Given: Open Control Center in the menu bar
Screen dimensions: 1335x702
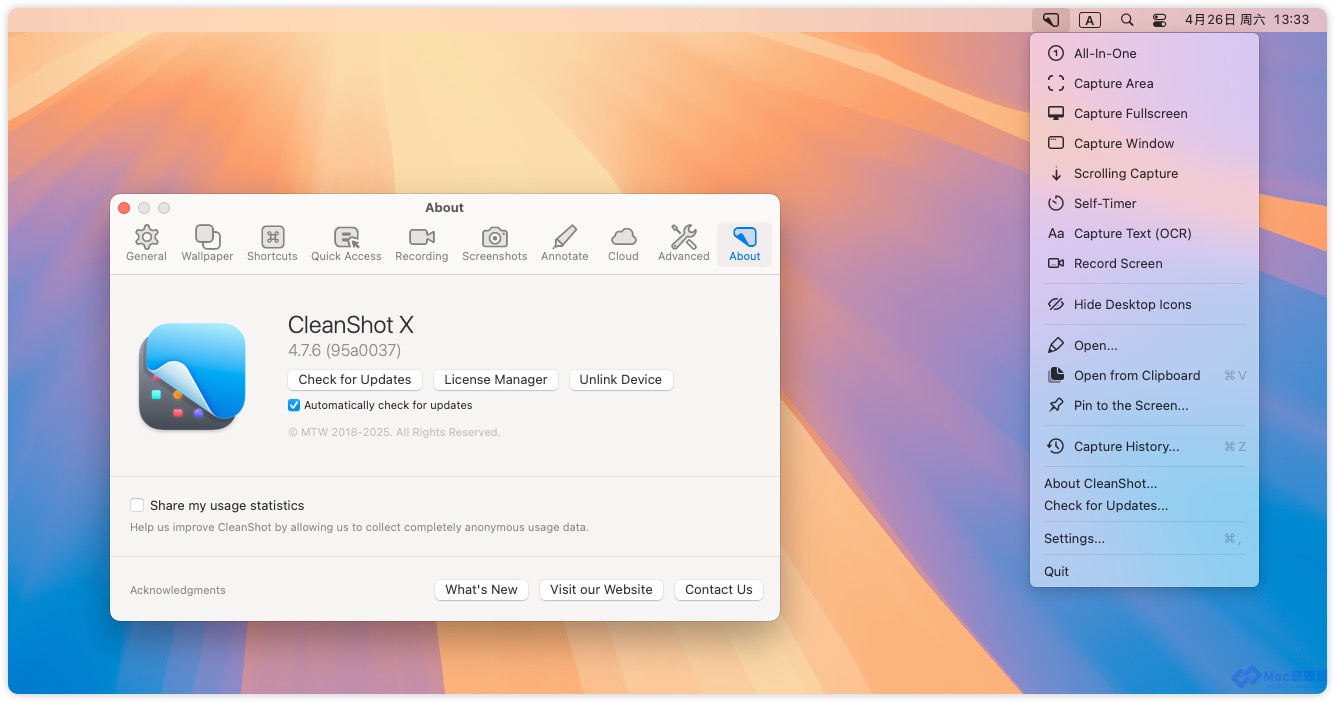Looking at the screenshot, I should point(1159,20).
